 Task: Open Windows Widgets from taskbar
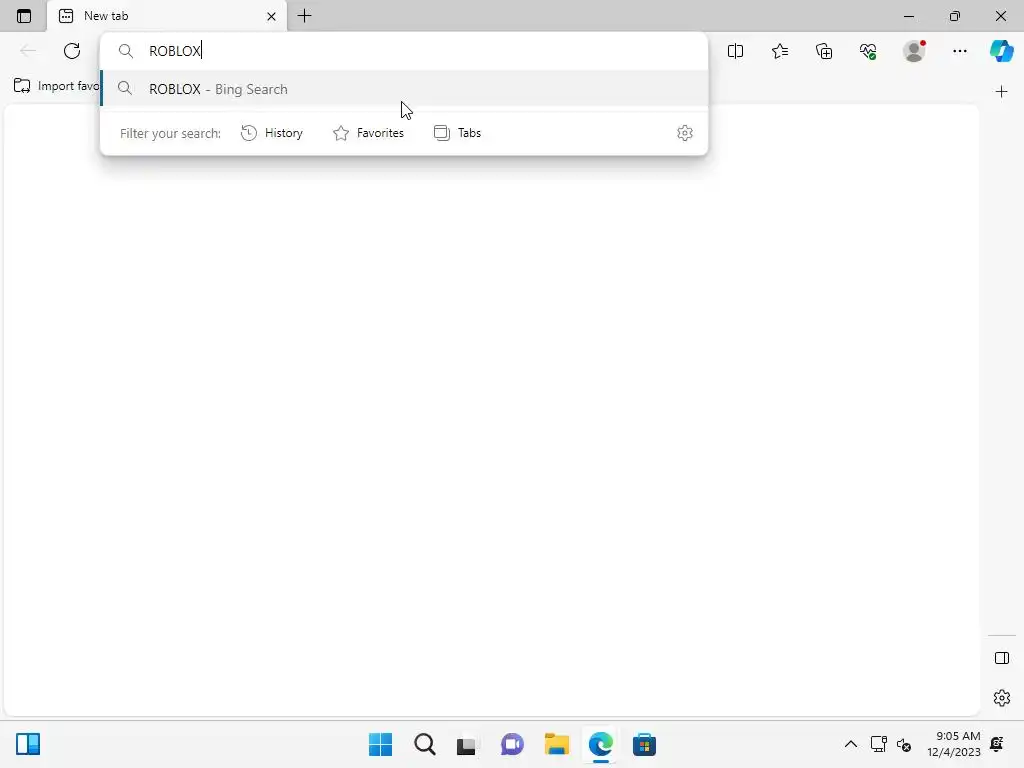28,744
